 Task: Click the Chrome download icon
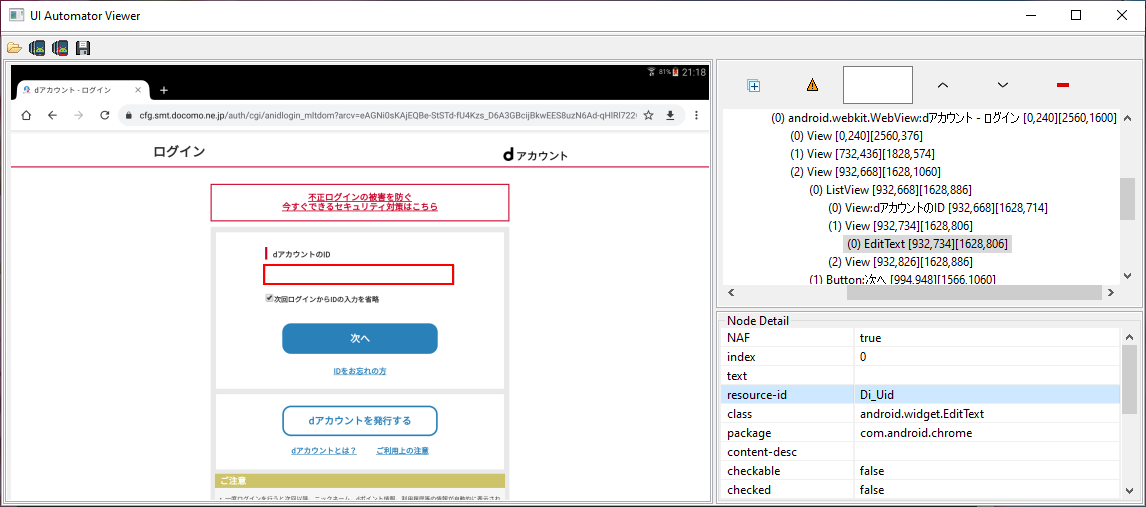click(669, 115)
